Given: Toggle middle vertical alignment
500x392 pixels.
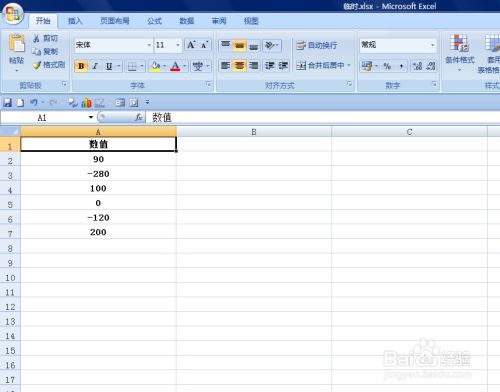Looking at the screenshot, I should click(239, 45).
